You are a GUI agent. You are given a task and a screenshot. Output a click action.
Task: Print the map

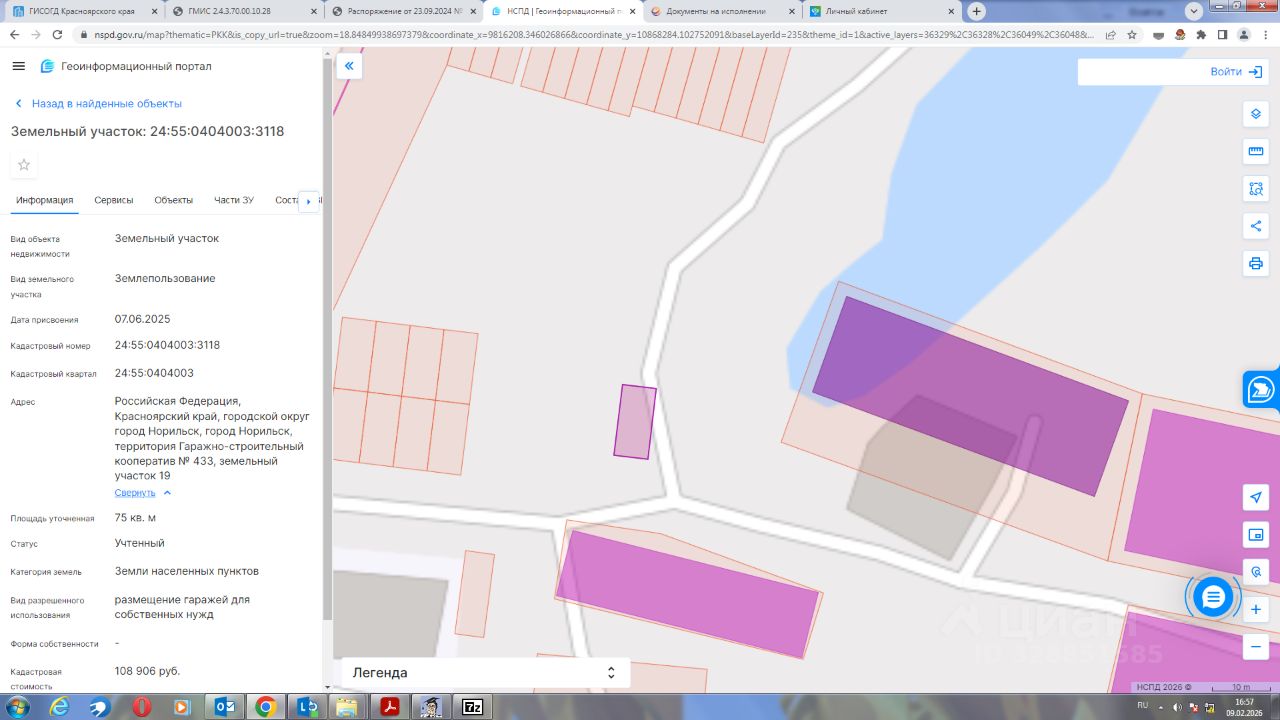tap(1256, 264)
